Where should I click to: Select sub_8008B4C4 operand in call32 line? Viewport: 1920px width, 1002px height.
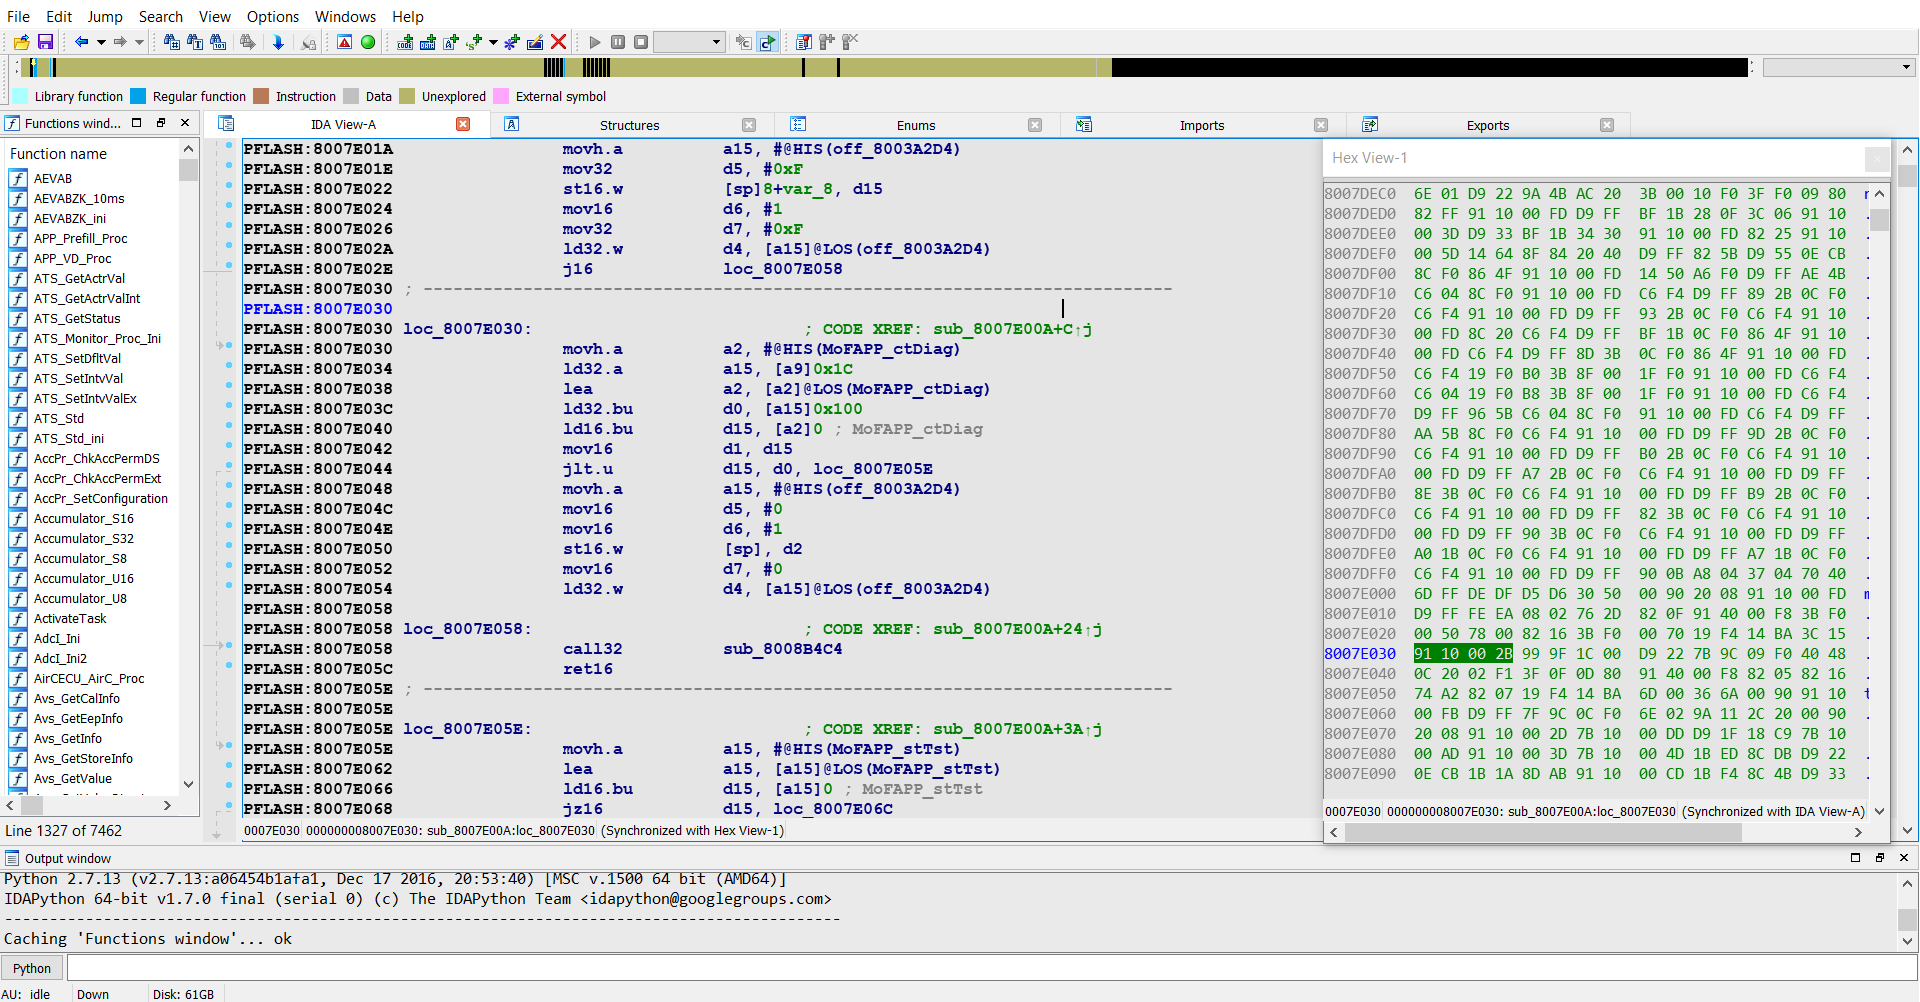point(782,649)
